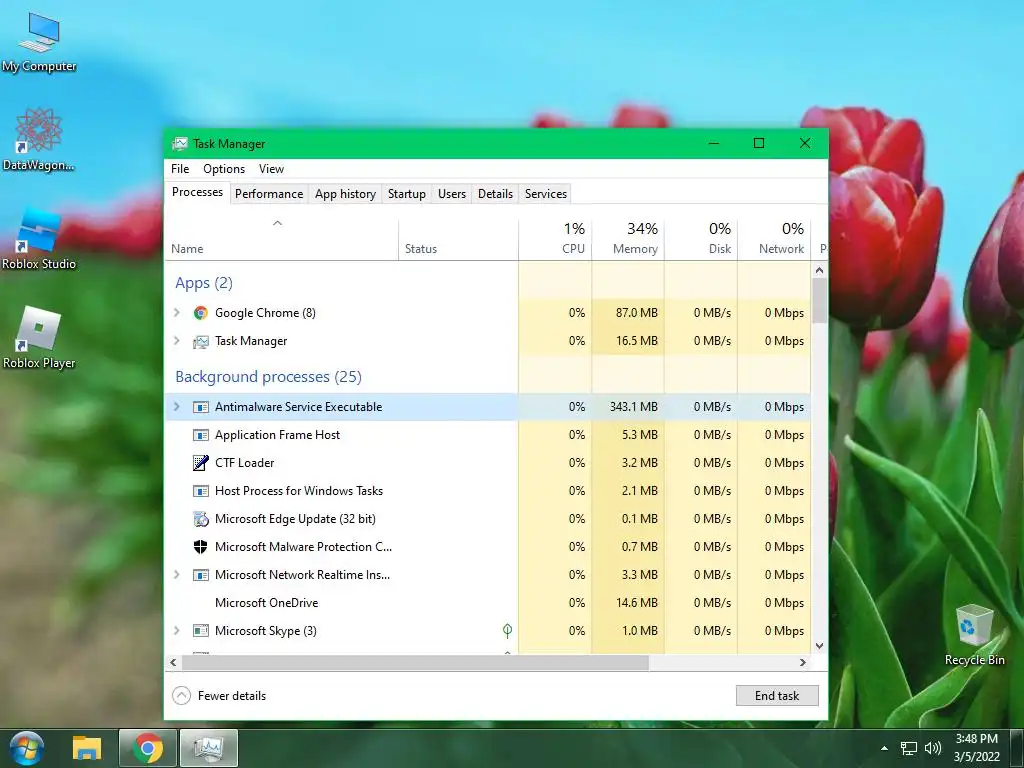
Task: Click the Fewer details label
Action: coord(232,696)
